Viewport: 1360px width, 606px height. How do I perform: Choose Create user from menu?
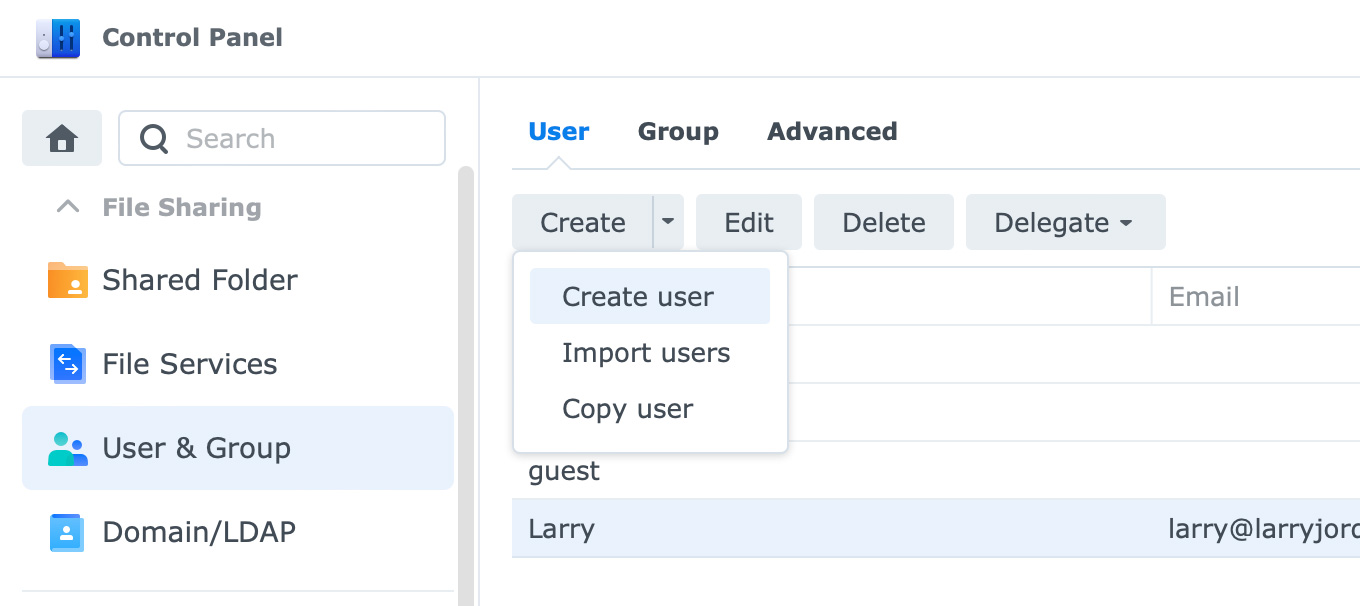pos(638,297)
